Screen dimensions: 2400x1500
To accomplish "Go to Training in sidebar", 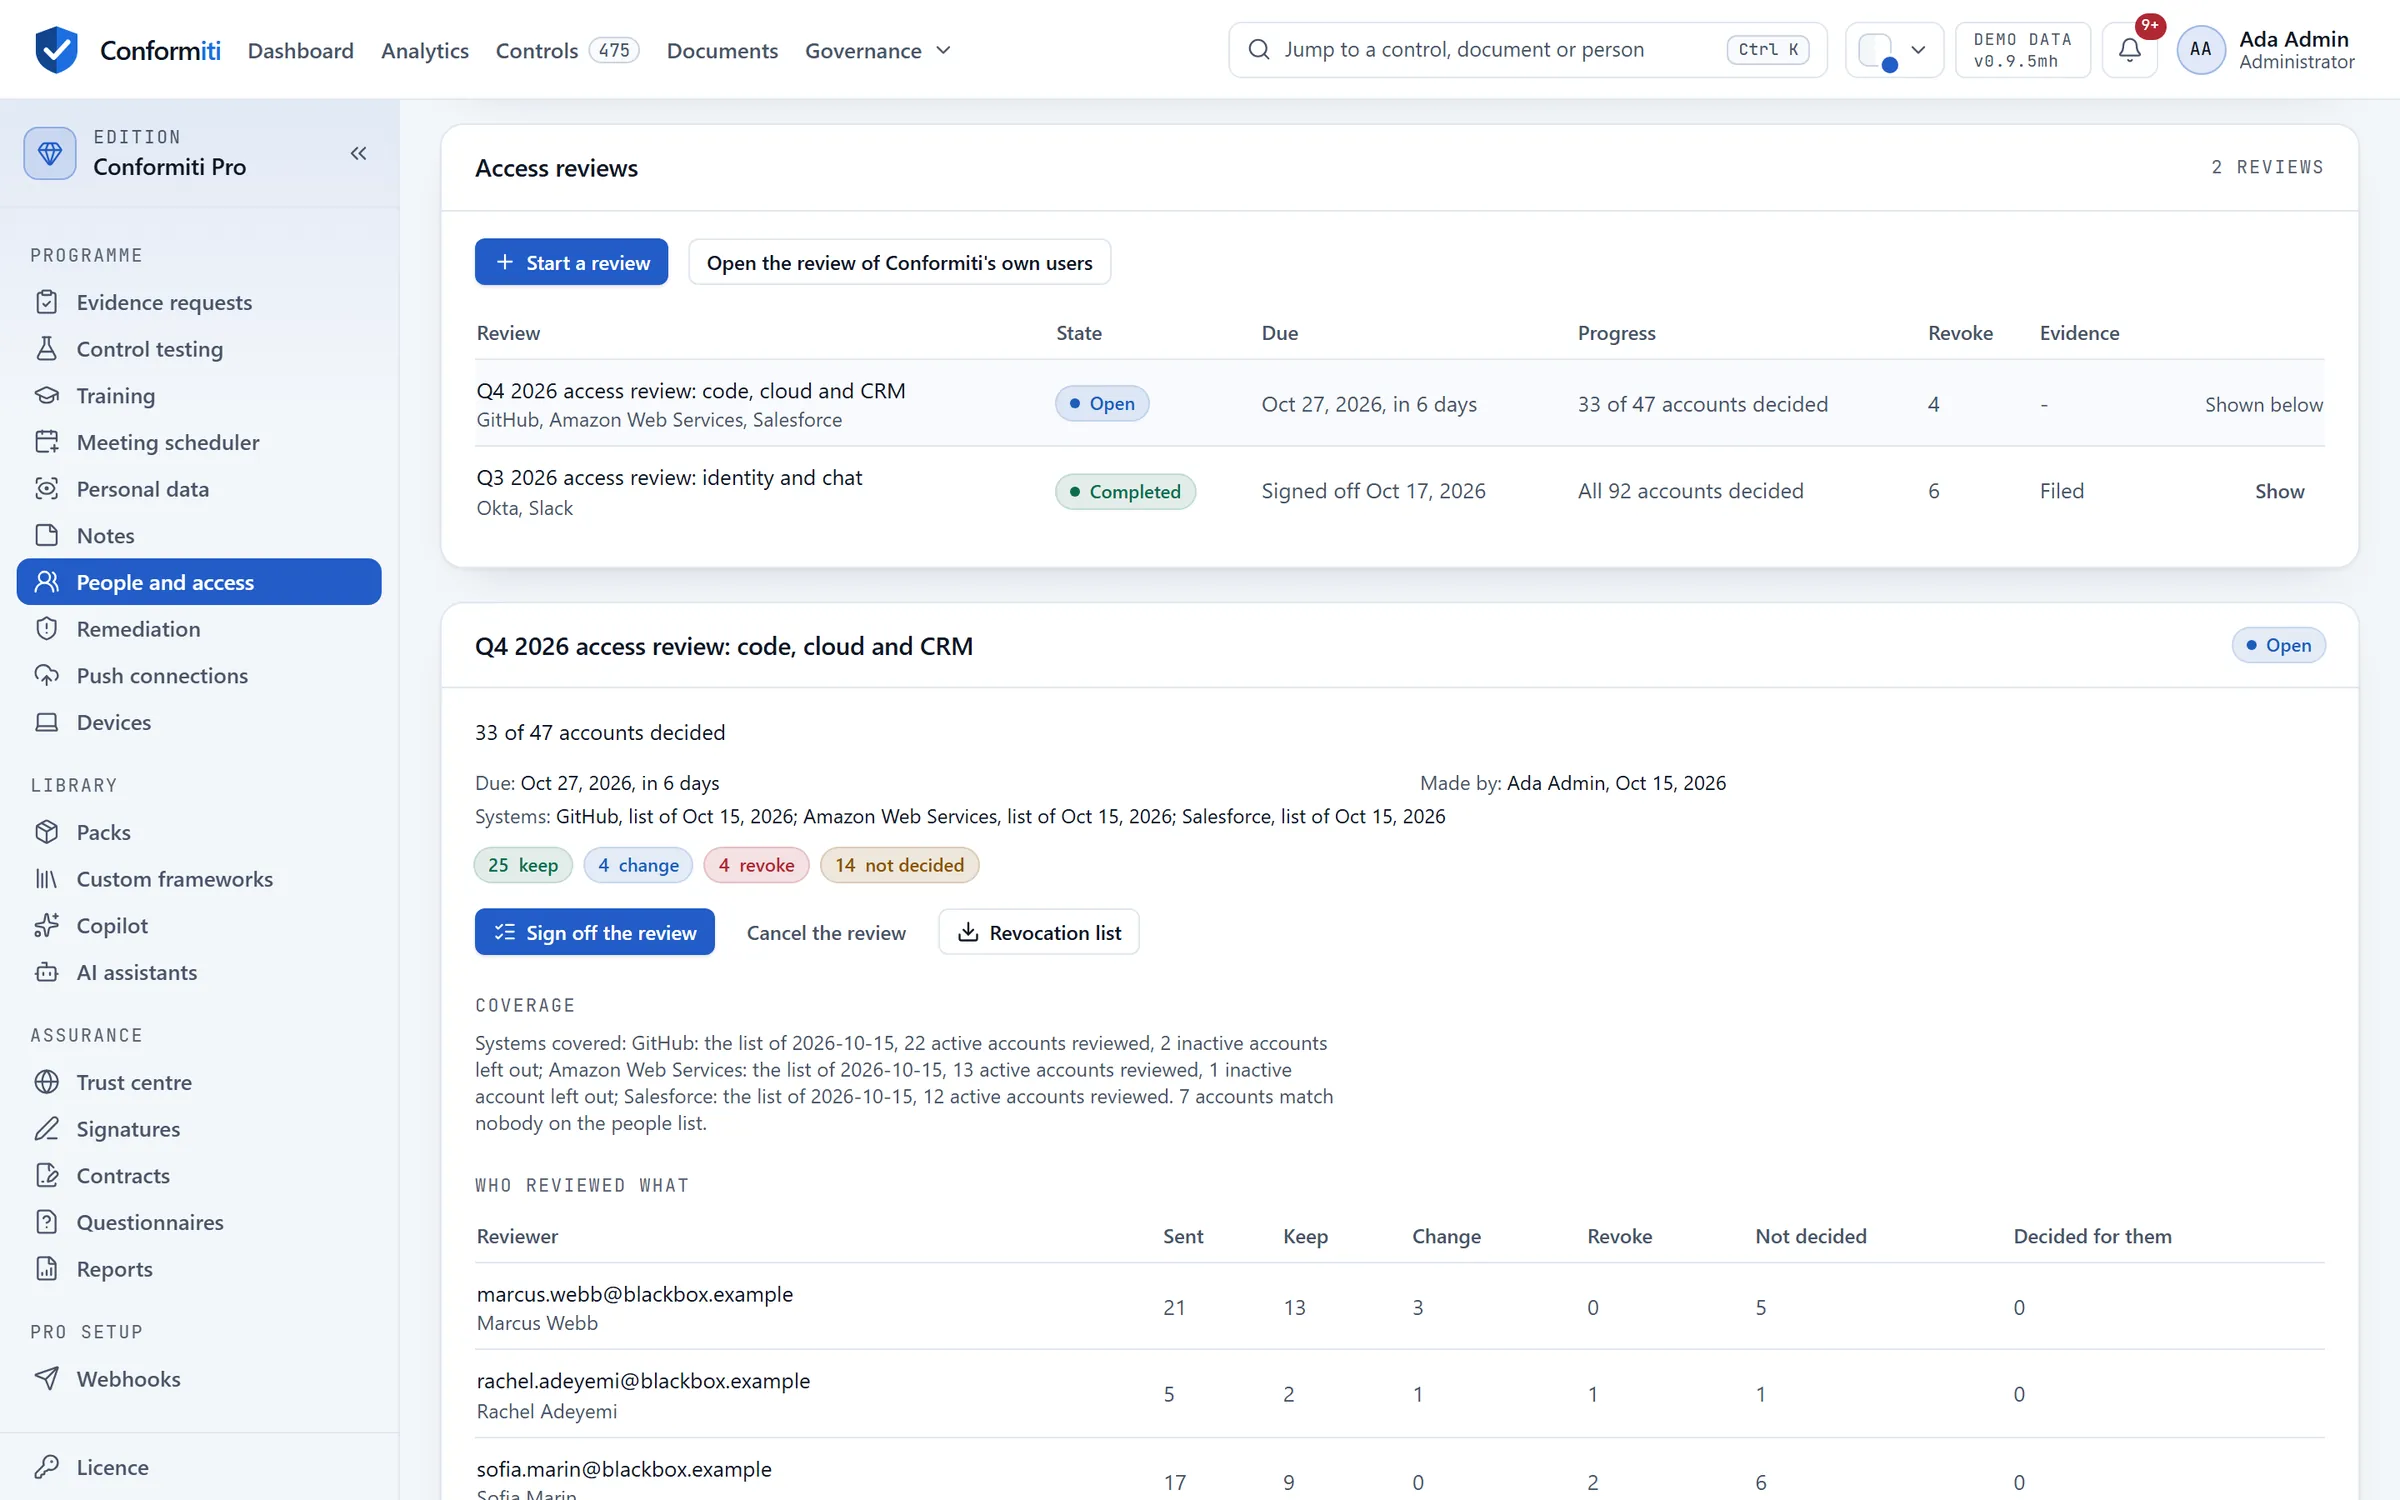I will (199, 395).
